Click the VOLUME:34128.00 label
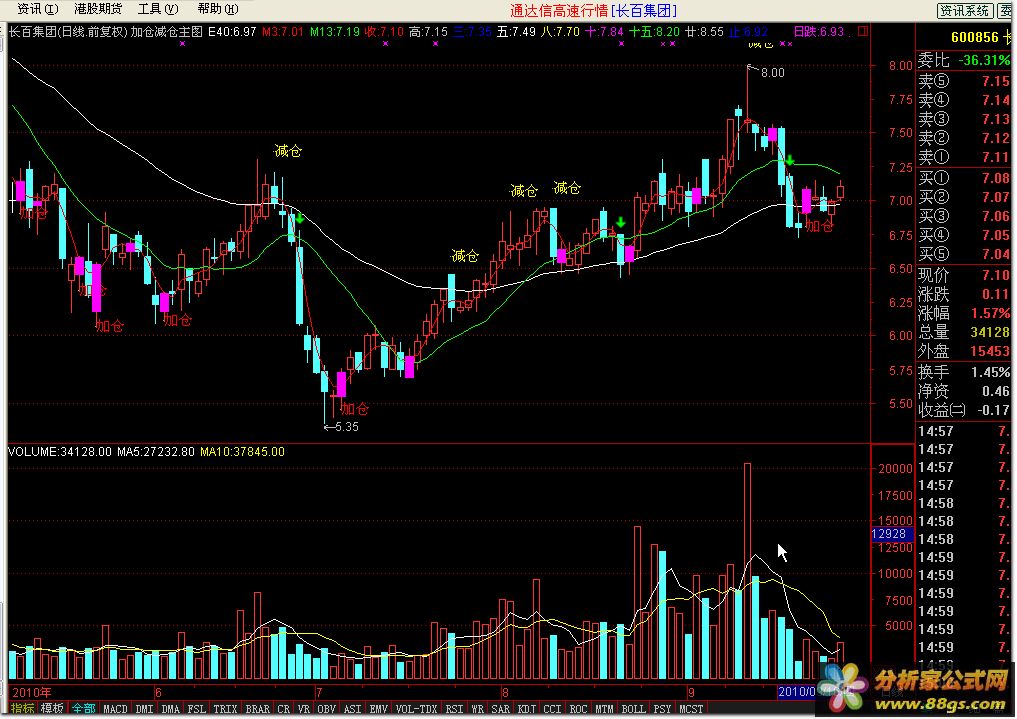The height and width of the screenshot is (719, 1017). click(x=60, y=451)
